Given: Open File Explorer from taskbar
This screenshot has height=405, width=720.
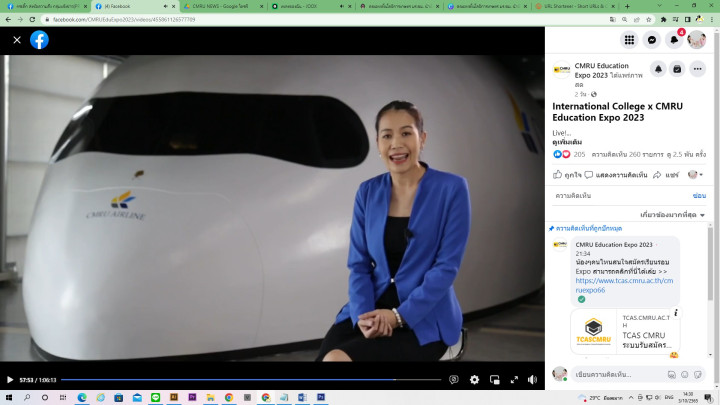Looking at the screenshot, I should (210, 397).
